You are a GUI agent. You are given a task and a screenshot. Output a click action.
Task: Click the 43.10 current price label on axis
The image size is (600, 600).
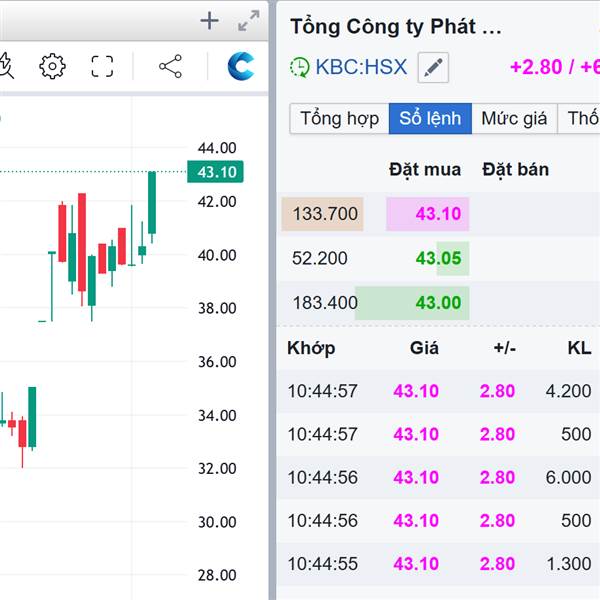click(216, 172)
